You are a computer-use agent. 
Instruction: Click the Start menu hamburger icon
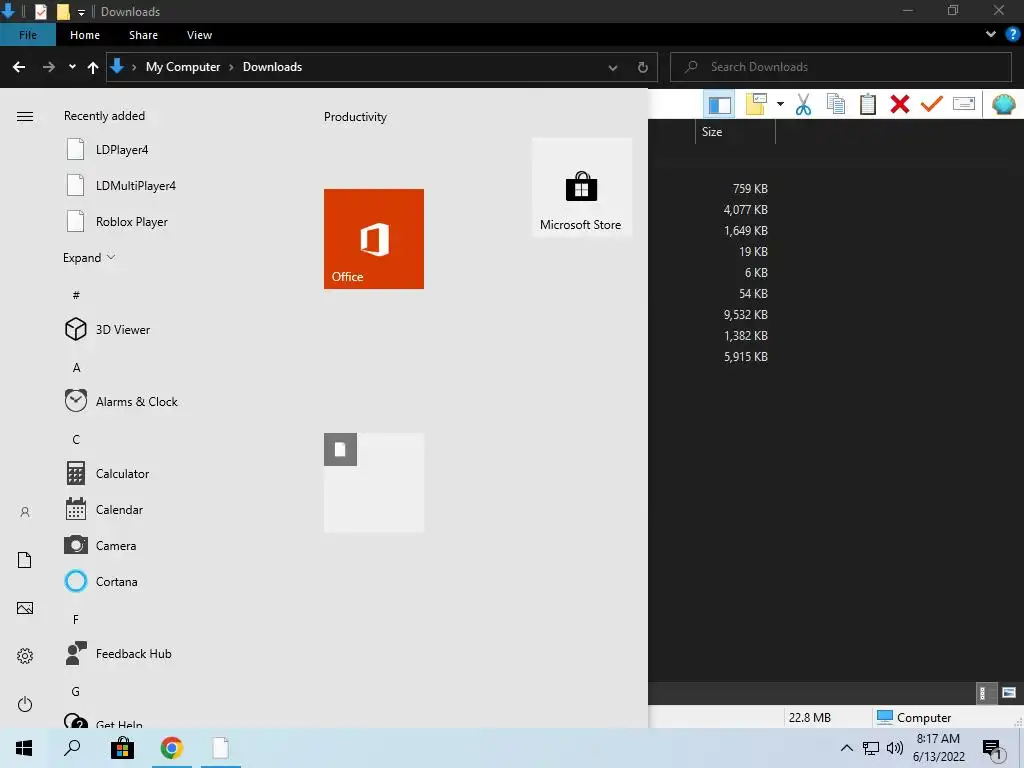(25, 116)
